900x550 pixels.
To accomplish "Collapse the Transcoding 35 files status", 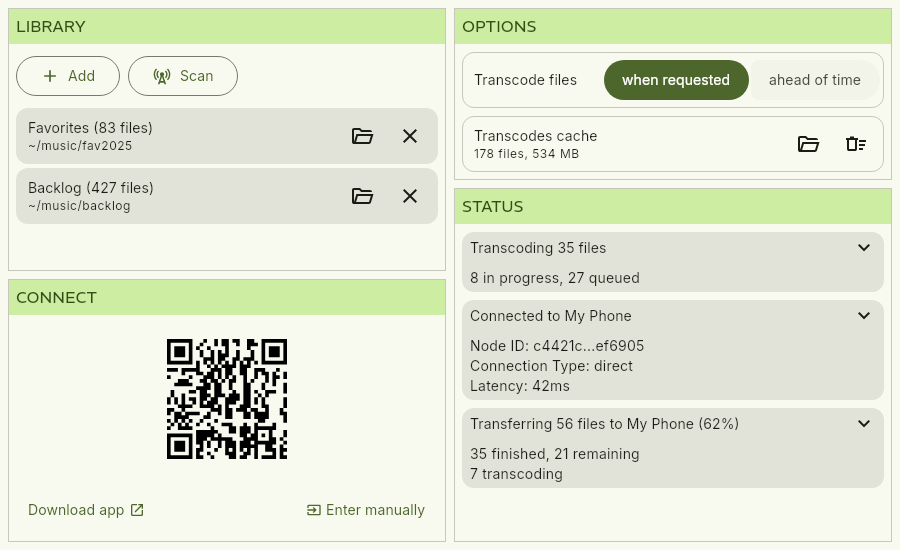I will (864, 248).
